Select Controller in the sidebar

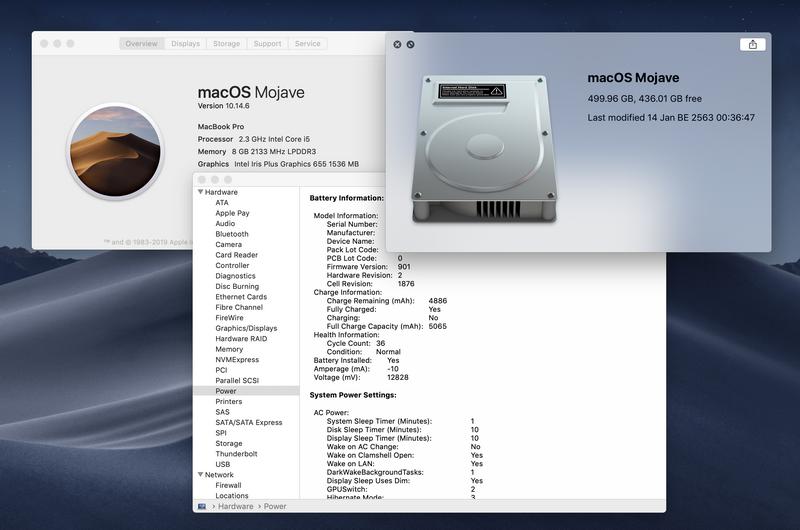pos(232,265)
